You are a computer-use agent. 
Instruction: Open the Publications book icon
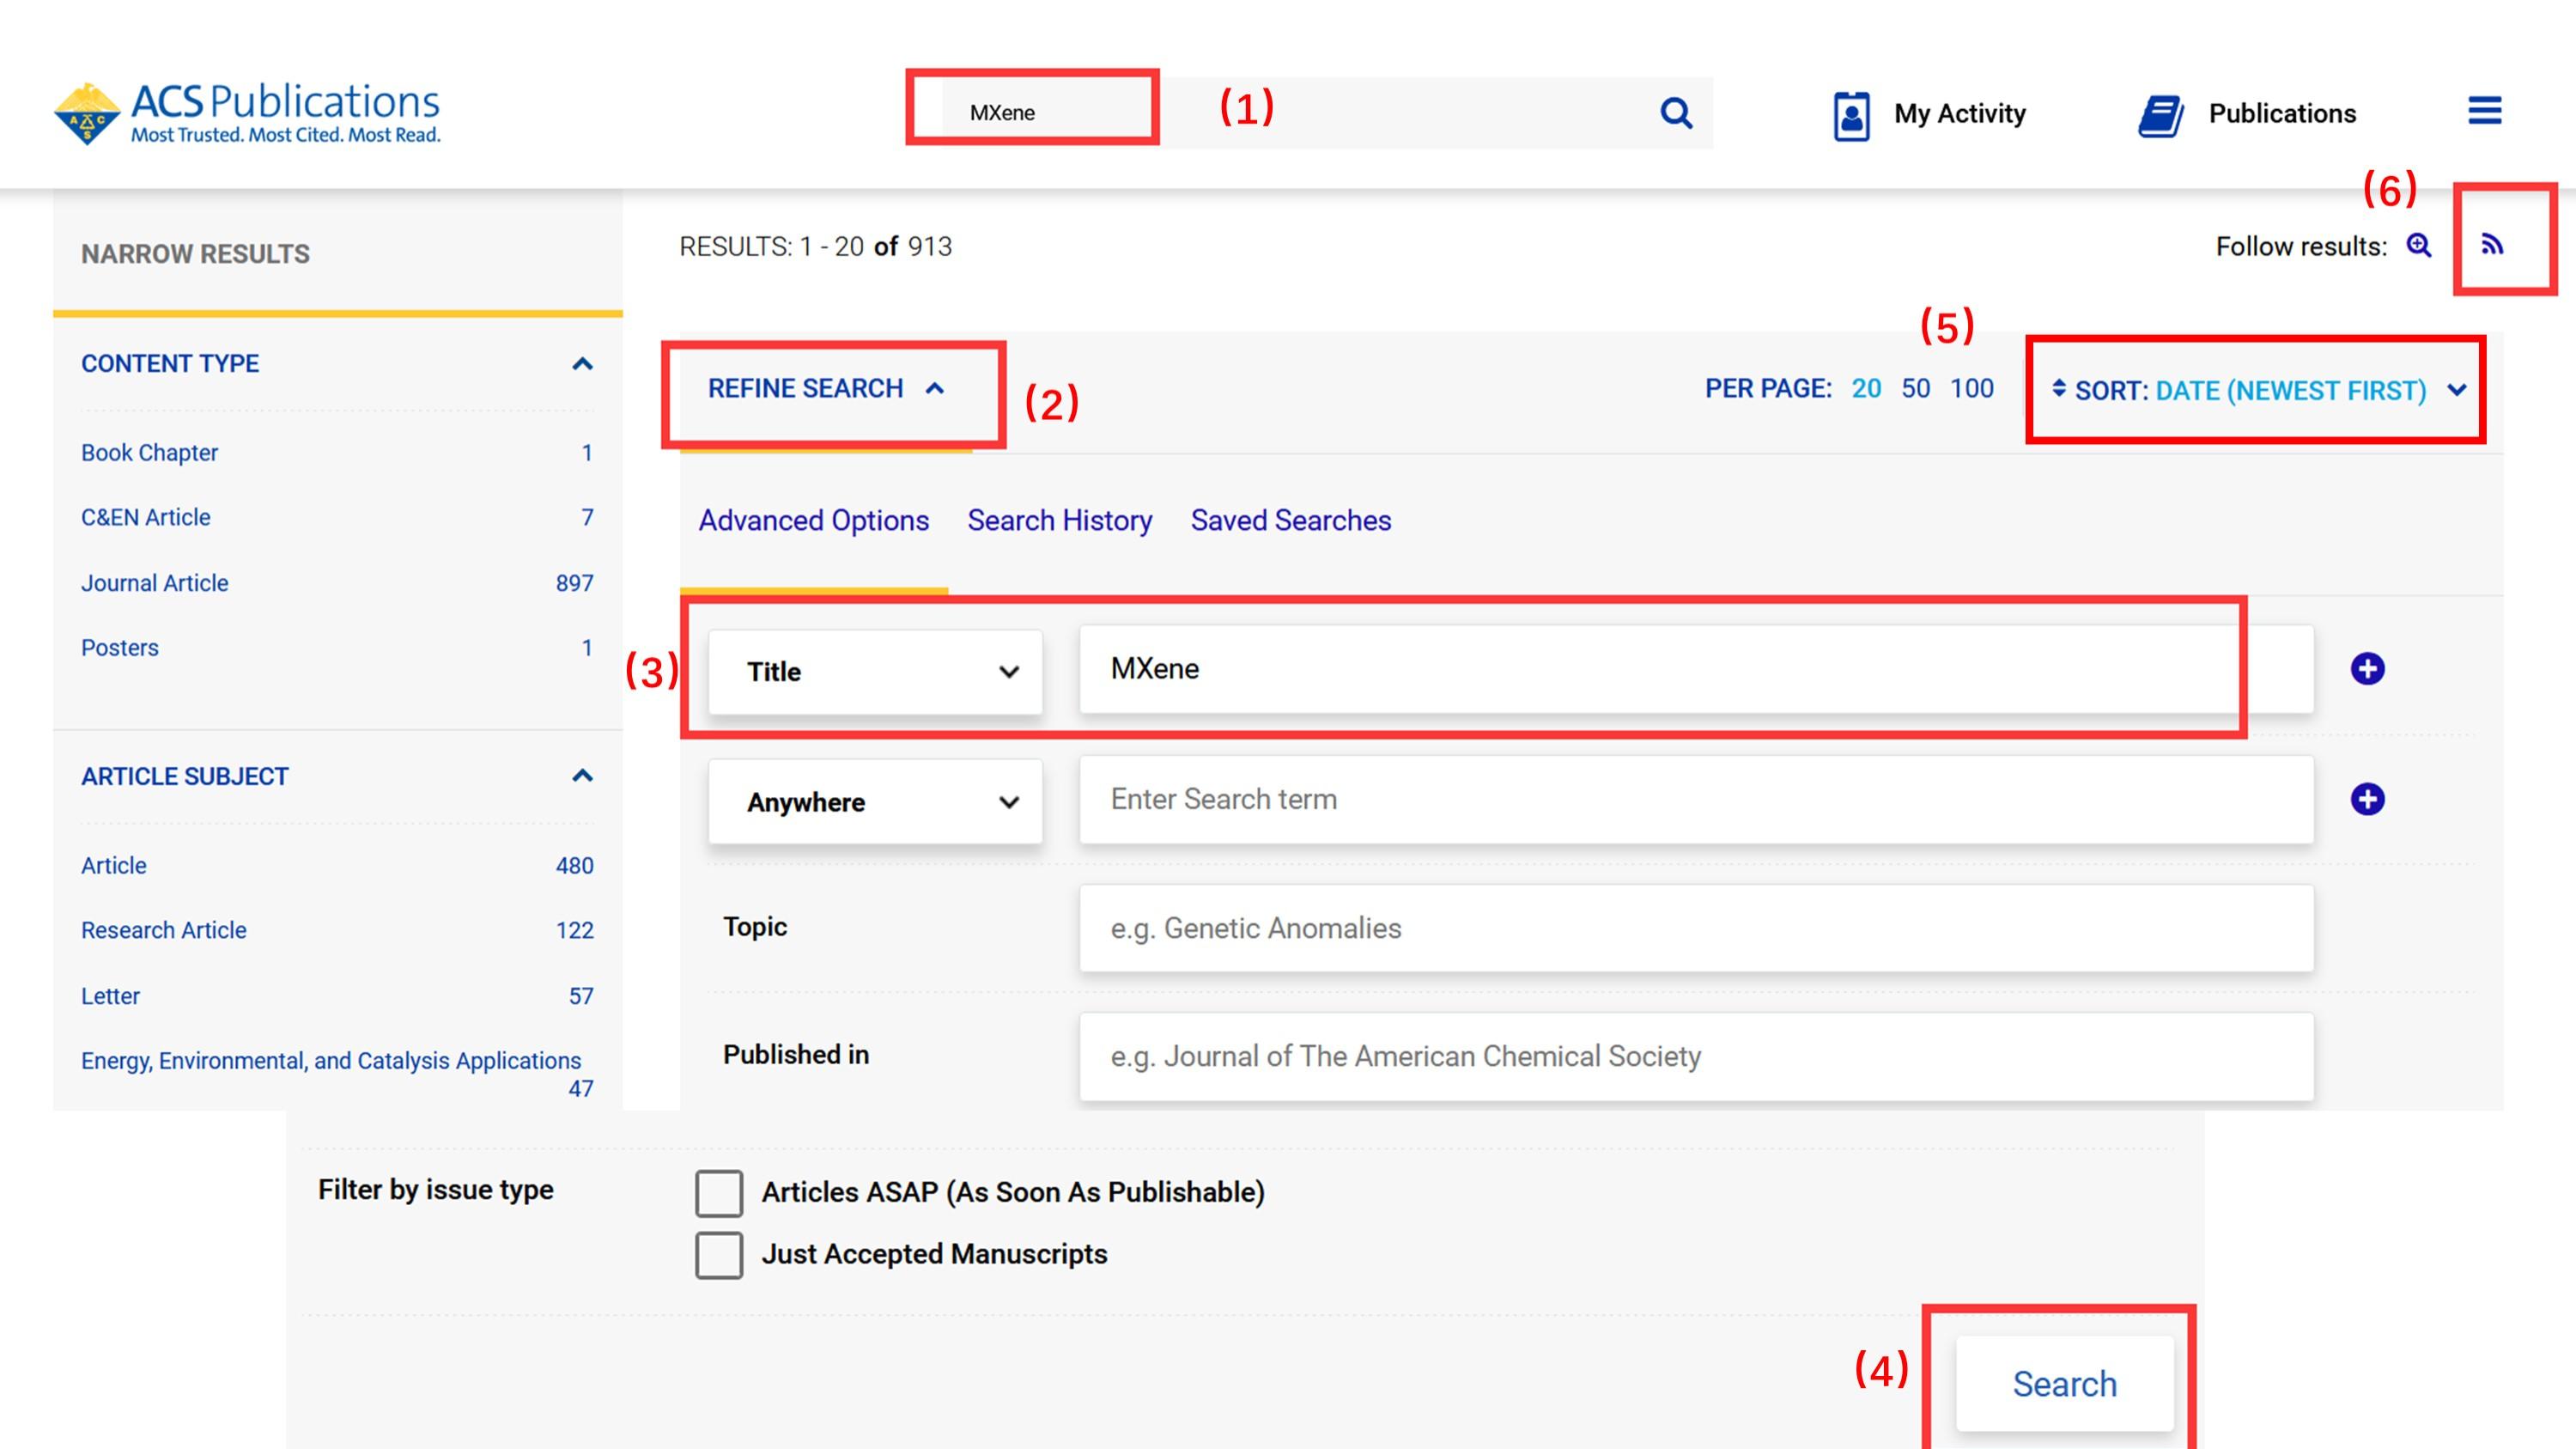(2161, 116)
